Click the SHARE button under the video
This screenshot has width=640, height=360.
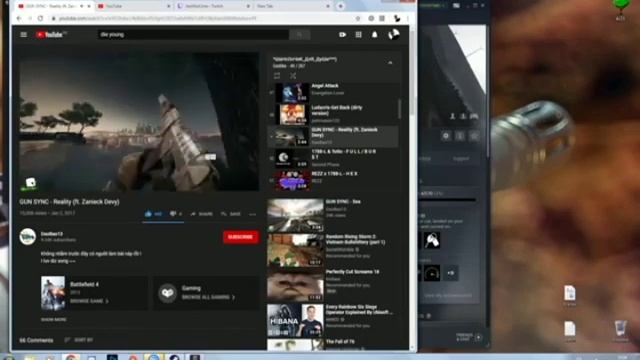pyautogui.click(x=202, y=214)
